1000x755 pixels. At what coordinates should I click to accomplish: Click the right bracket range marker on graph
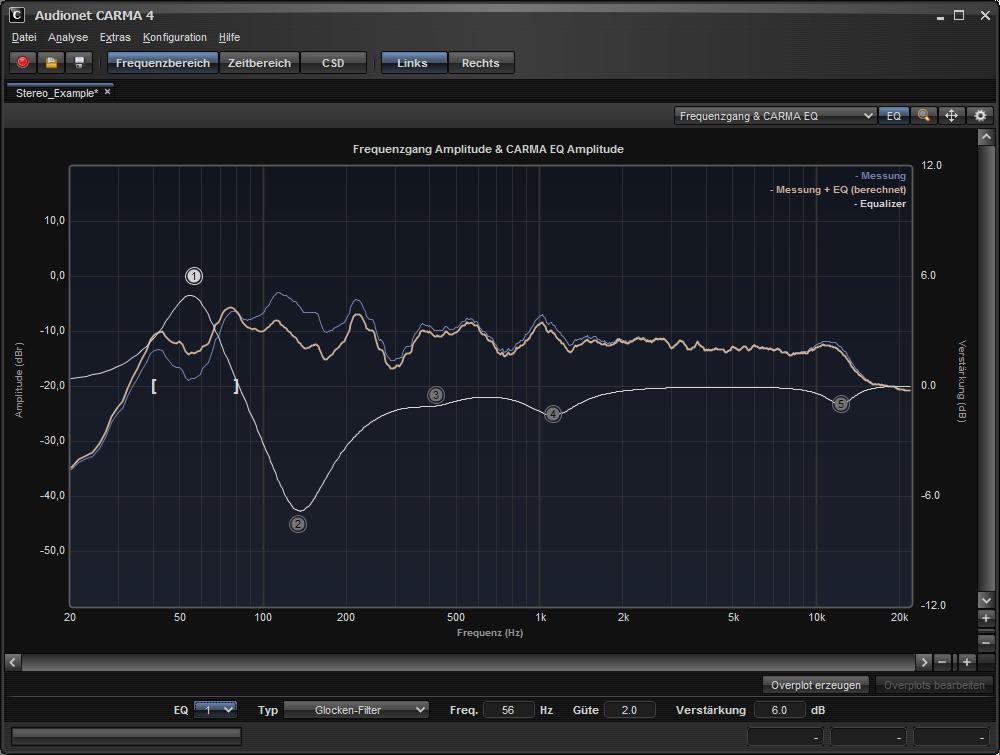(x=236, y=386)
